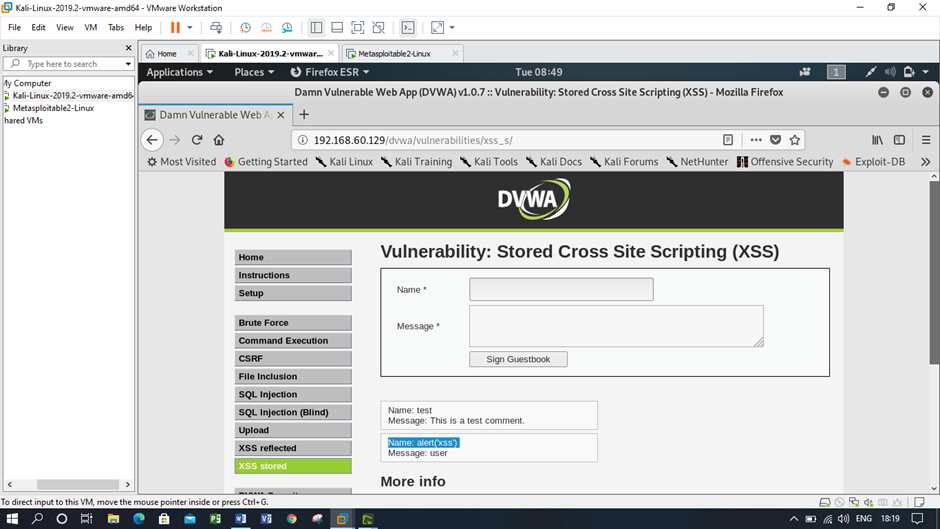This screenshot has width=940, height=529.
Task: Click the stretch guest display icon
Action: point(438,28)
